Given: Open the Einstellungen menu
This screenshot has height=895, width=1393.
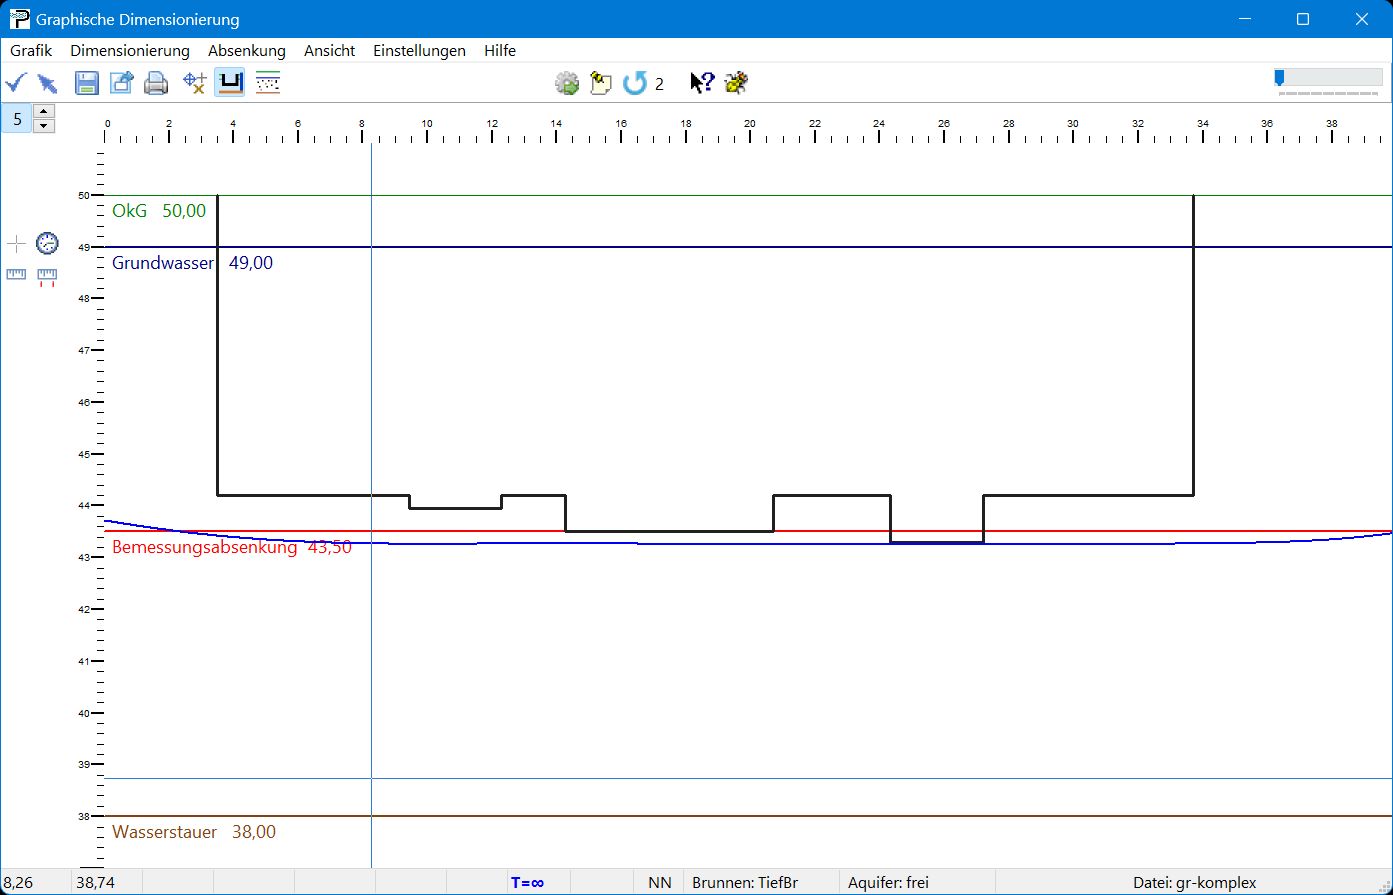Looking at the screenshot, I should [x=419, y=50].
